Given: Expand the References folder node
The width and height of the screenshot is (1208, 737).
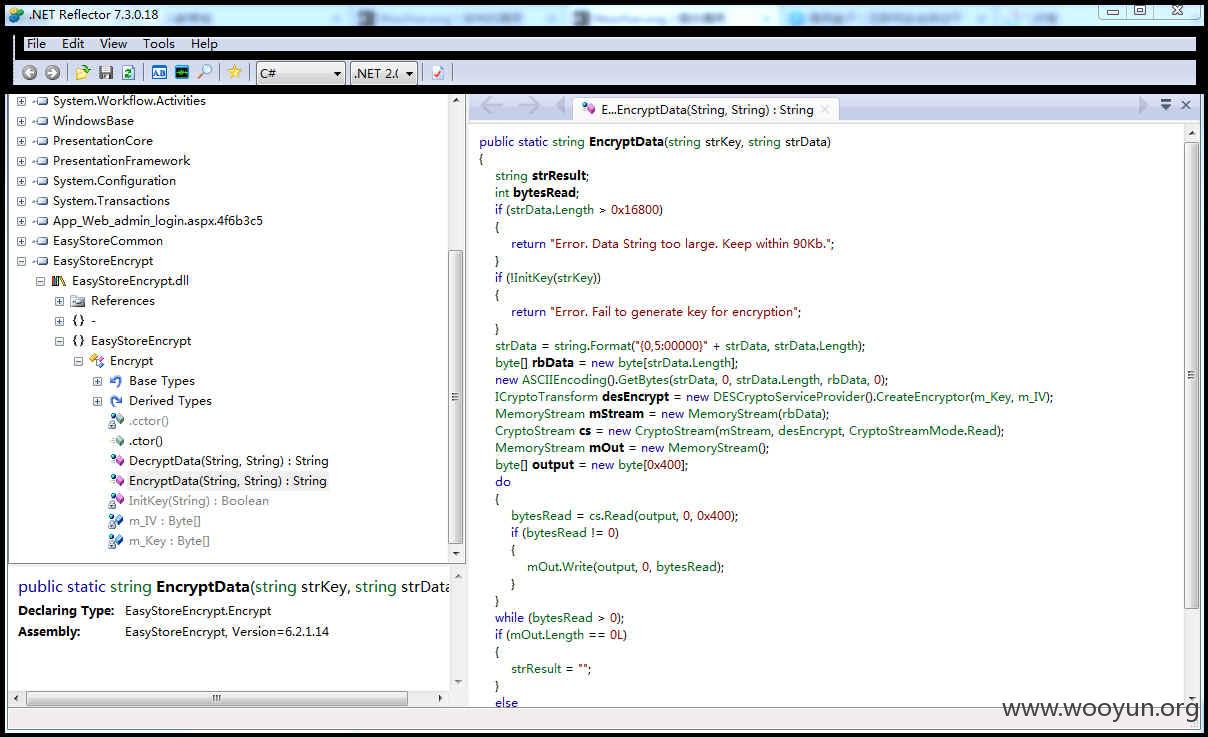Looking at the screenshot, I should 59,301.
